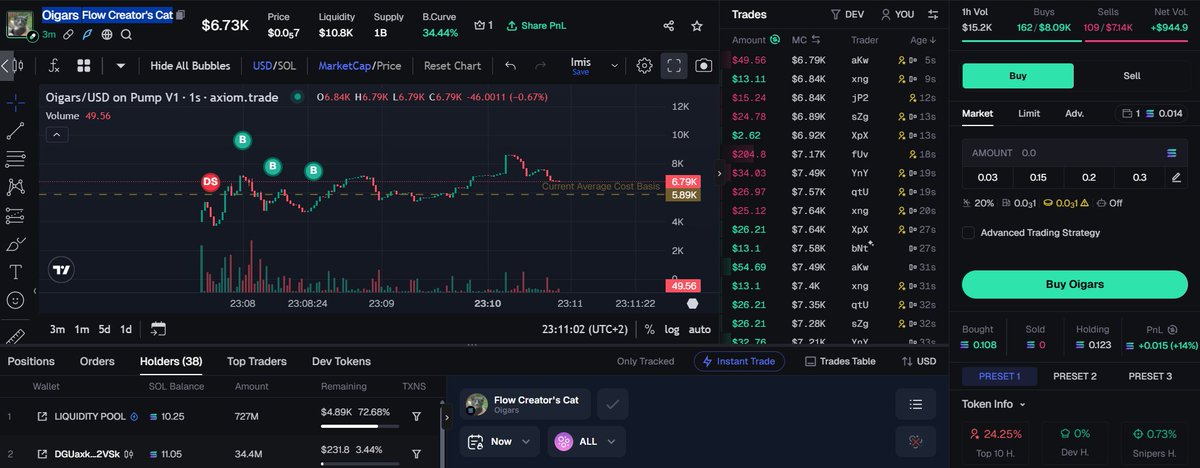Toggle log scale on chart
1200x468 pixels.
tap(672, 329)
